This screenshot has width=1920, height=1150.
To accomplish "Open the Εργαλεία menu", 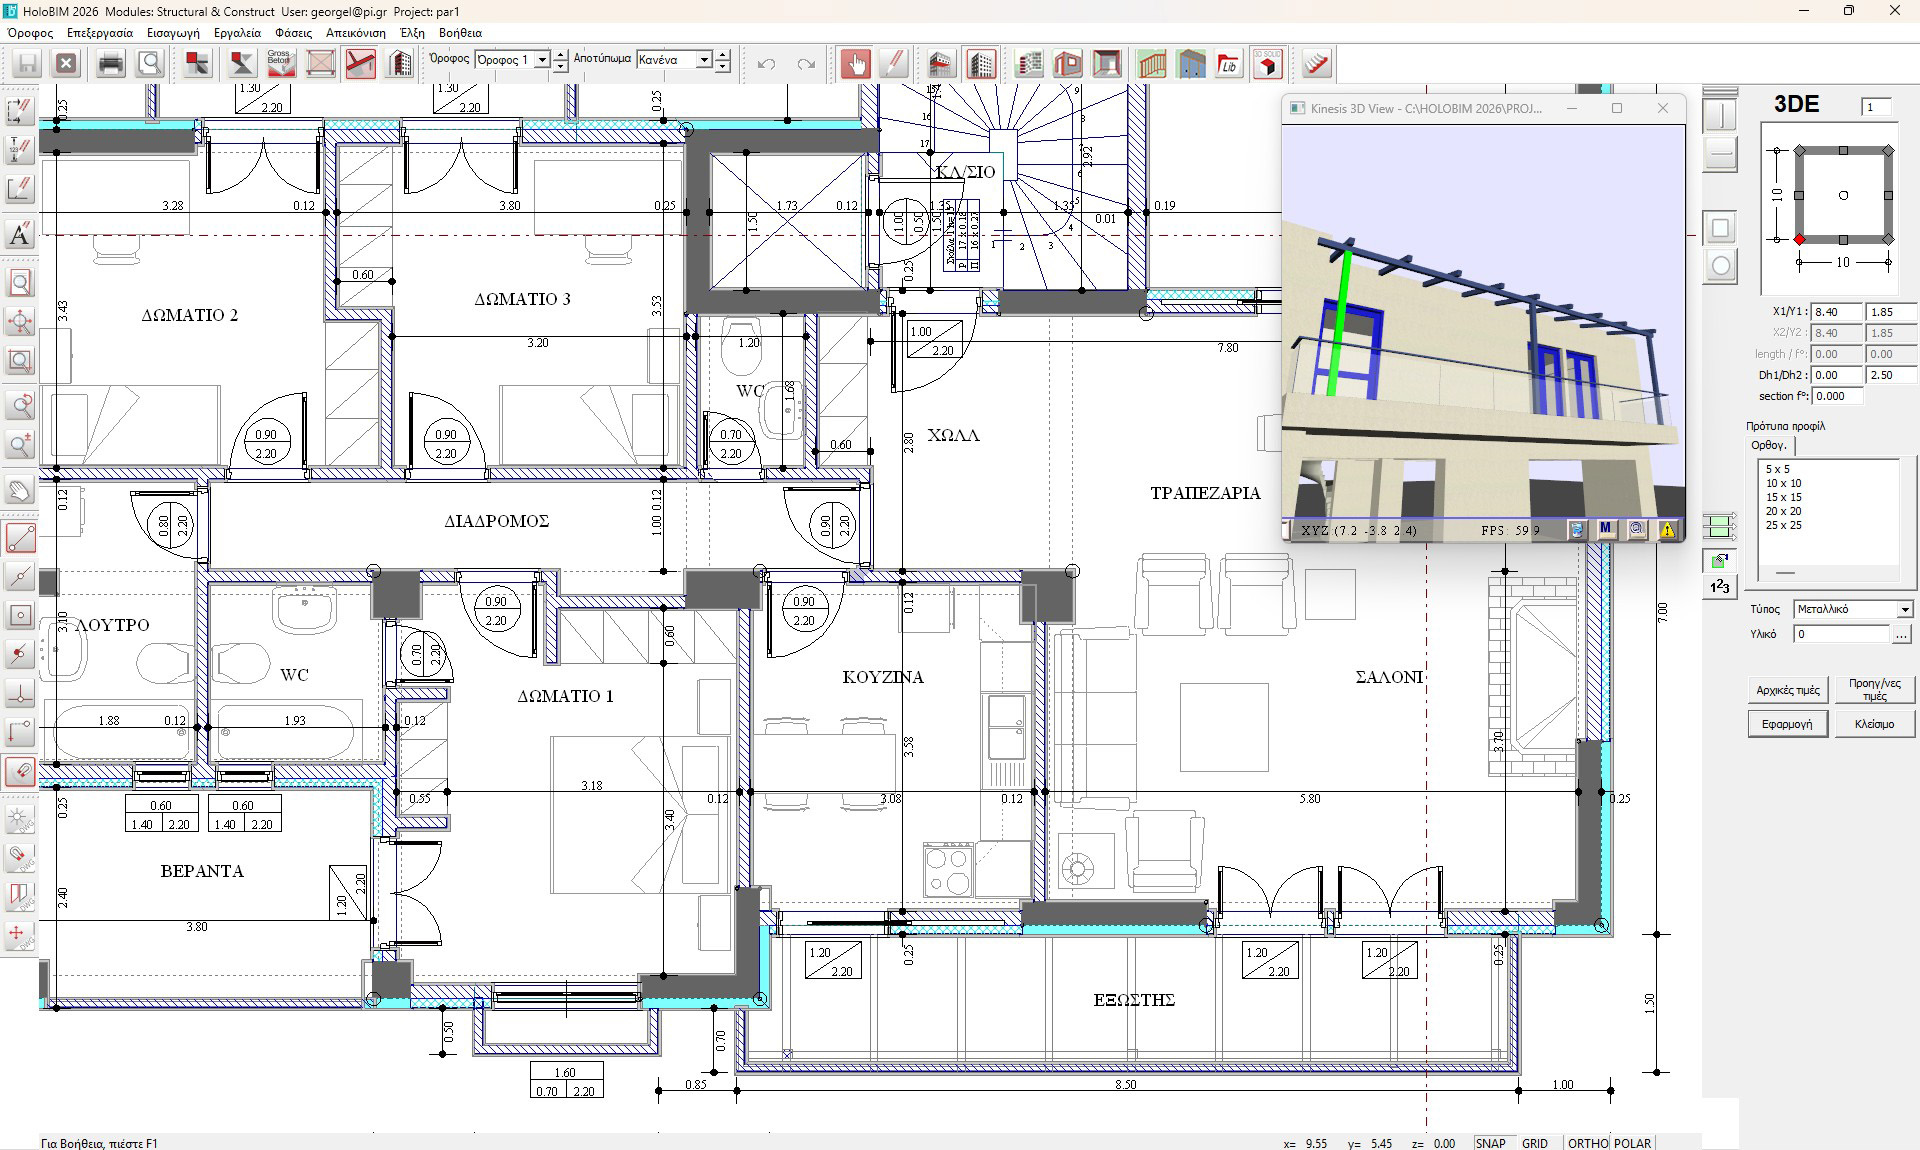I will click(x=237, y=33).
